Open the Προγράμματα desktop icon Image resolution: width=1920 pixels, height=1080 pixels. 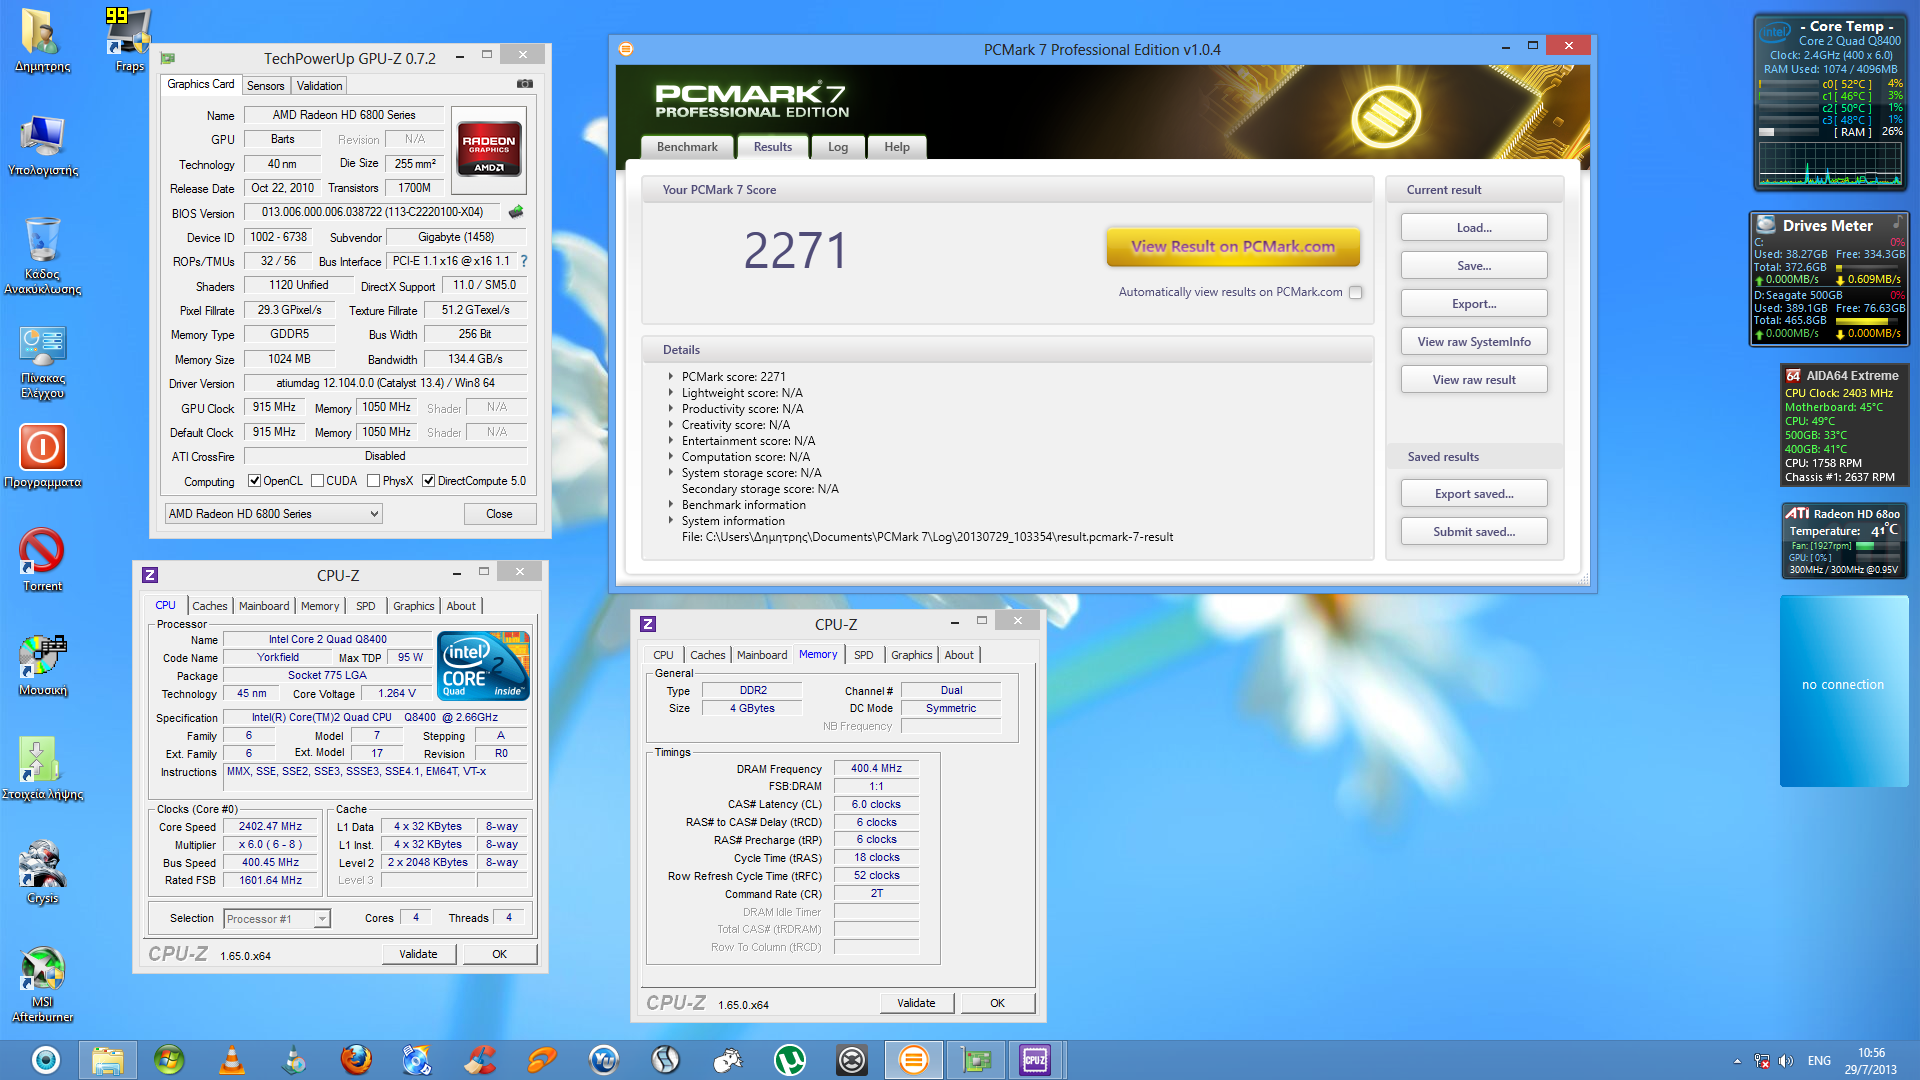click(42, 456)
